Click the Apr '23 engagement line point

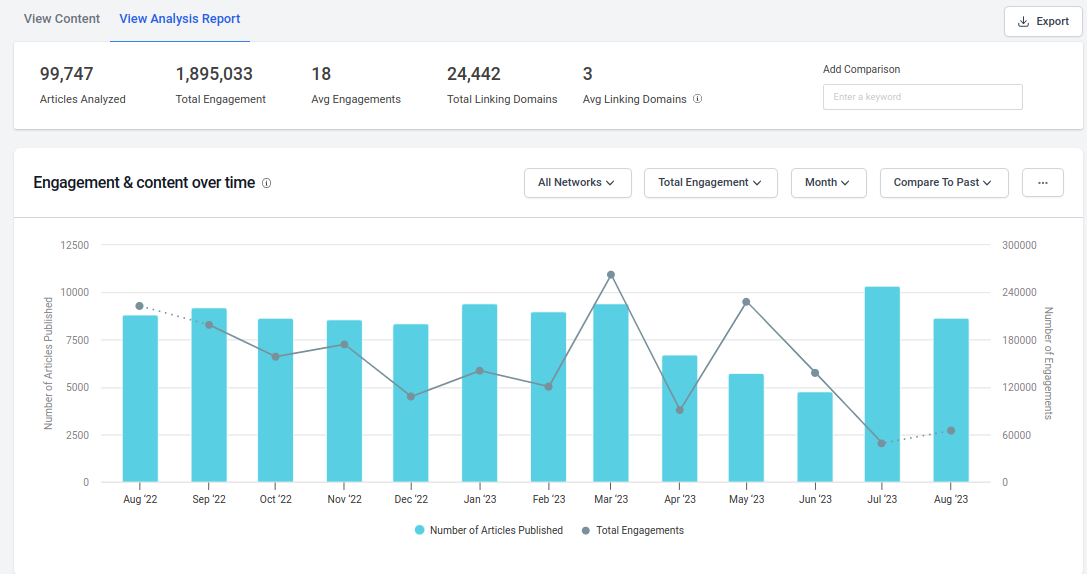679,410
